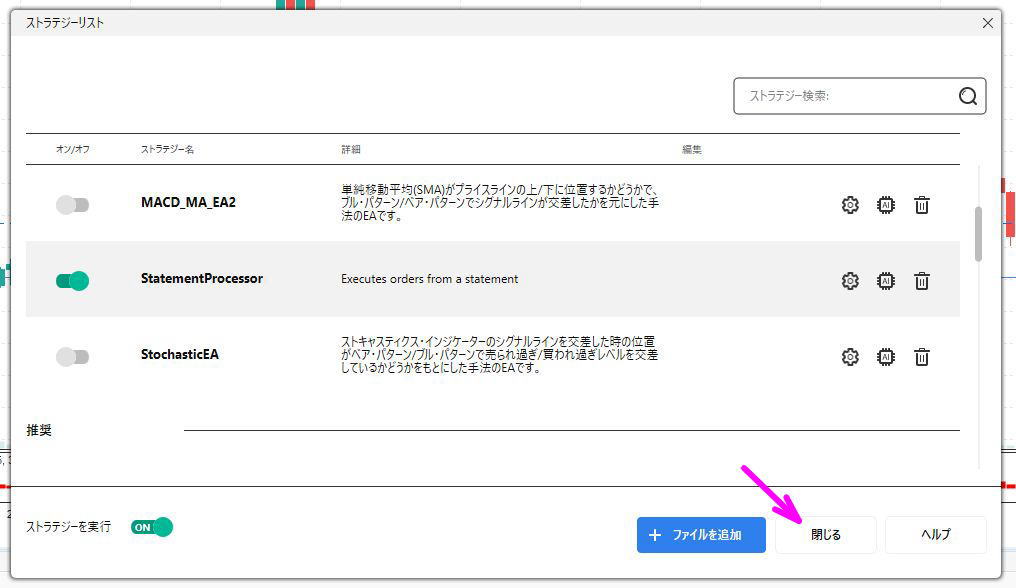Click the AI icon for MACD_MA_EA2
1016x588 pixels.
886,204
